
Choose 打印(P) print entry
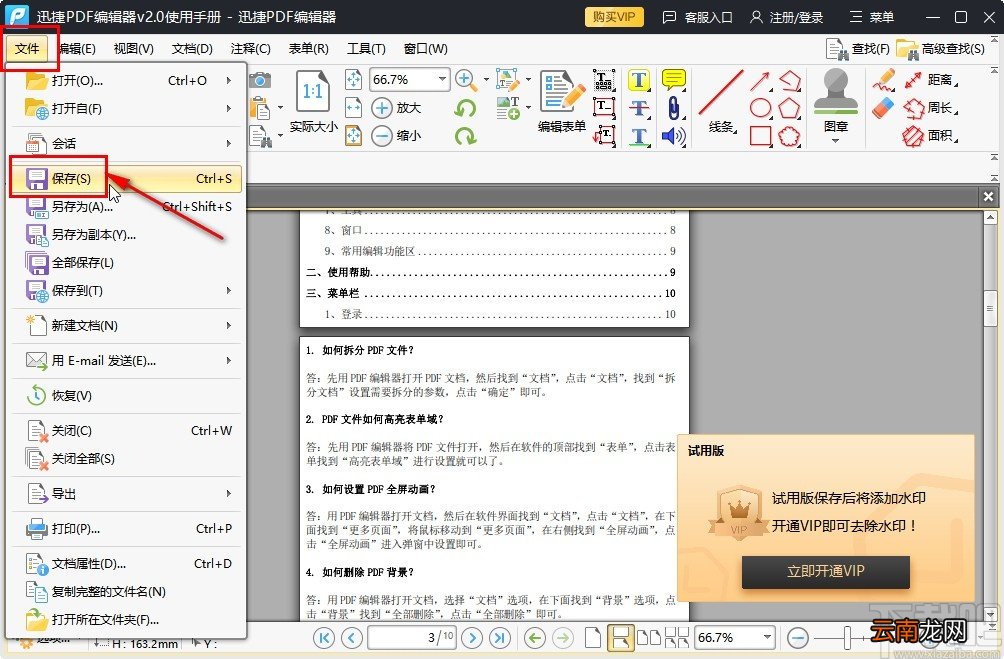(x=126, y=528)
